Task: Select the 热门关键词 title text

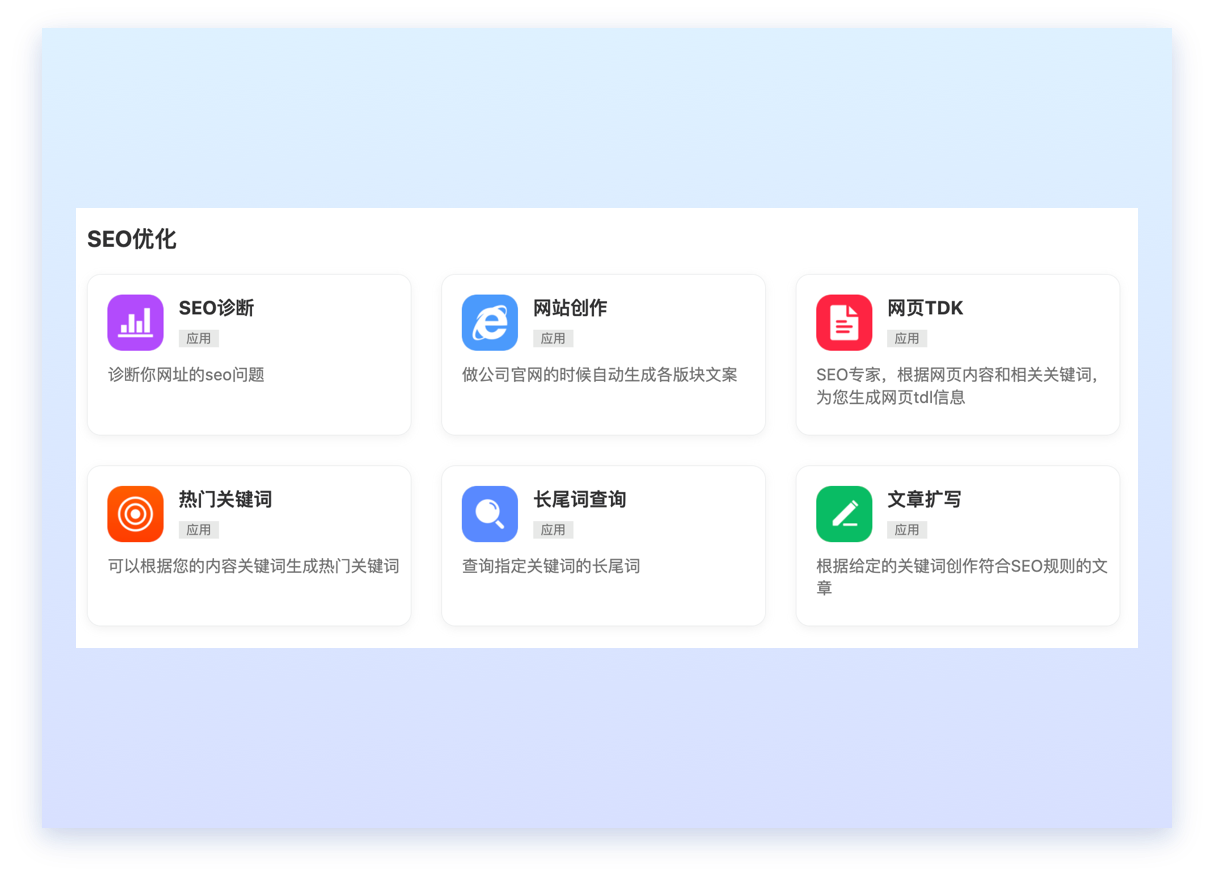Action: (225, 499)
